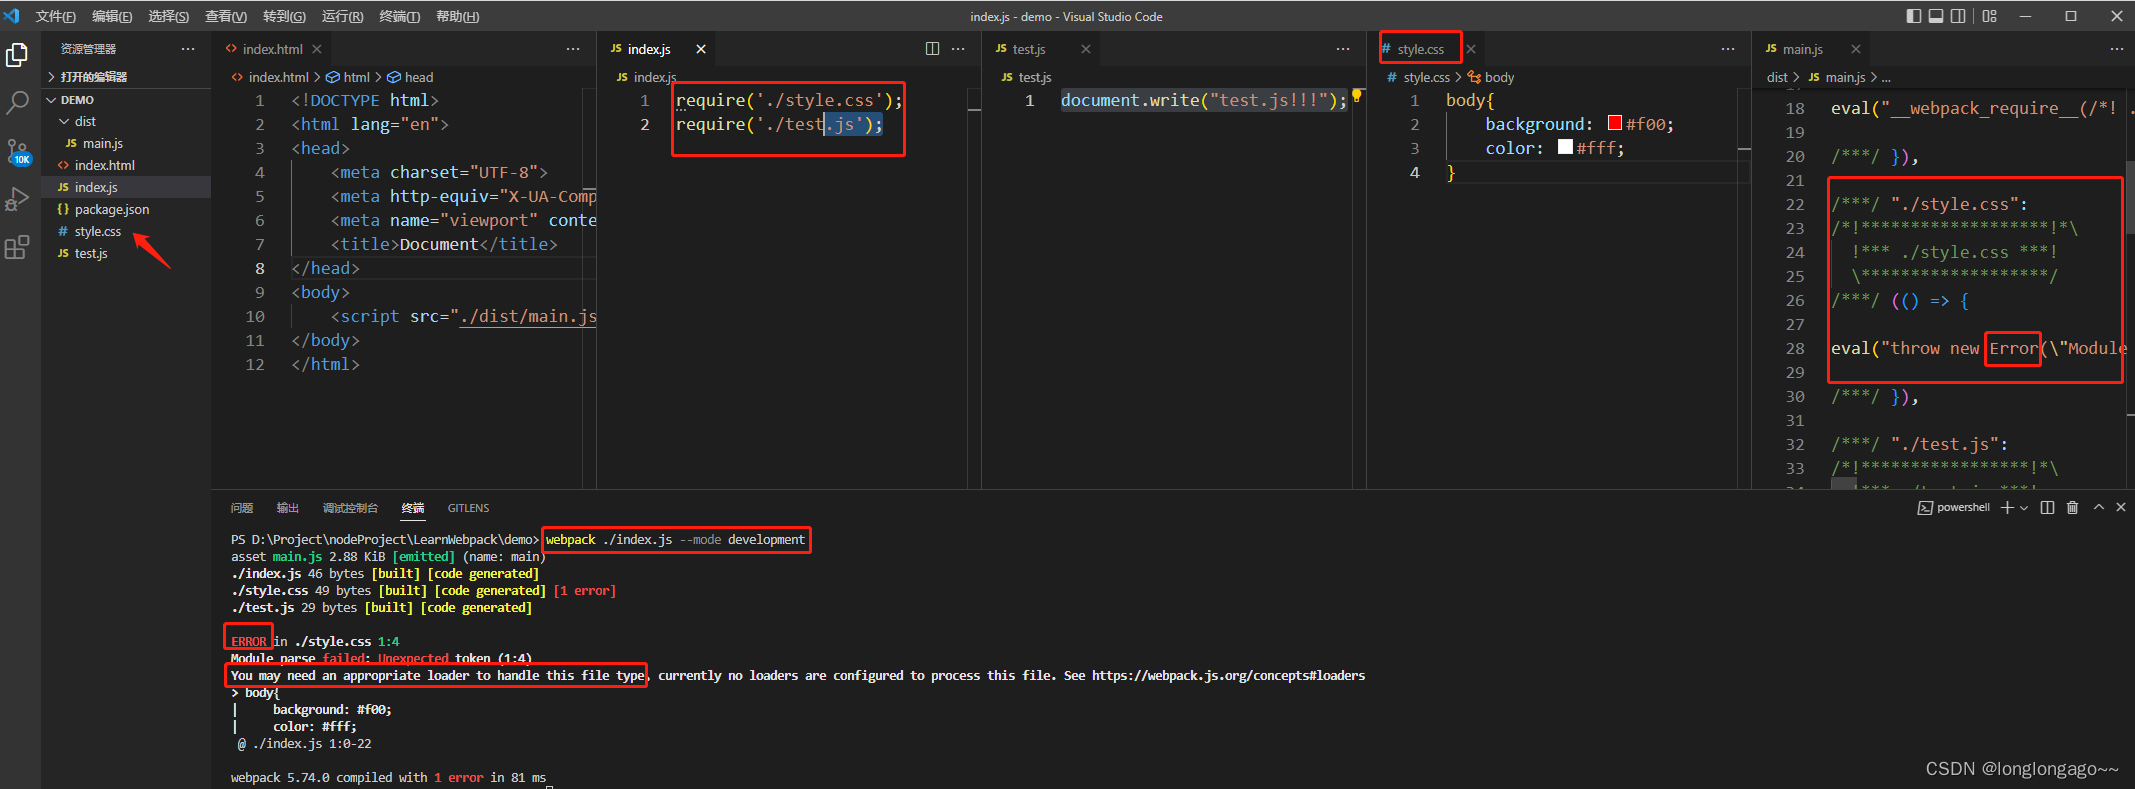Open explorer panel more actions (…)
This screenshot has width=2135, height=789.
click(188, 49)
